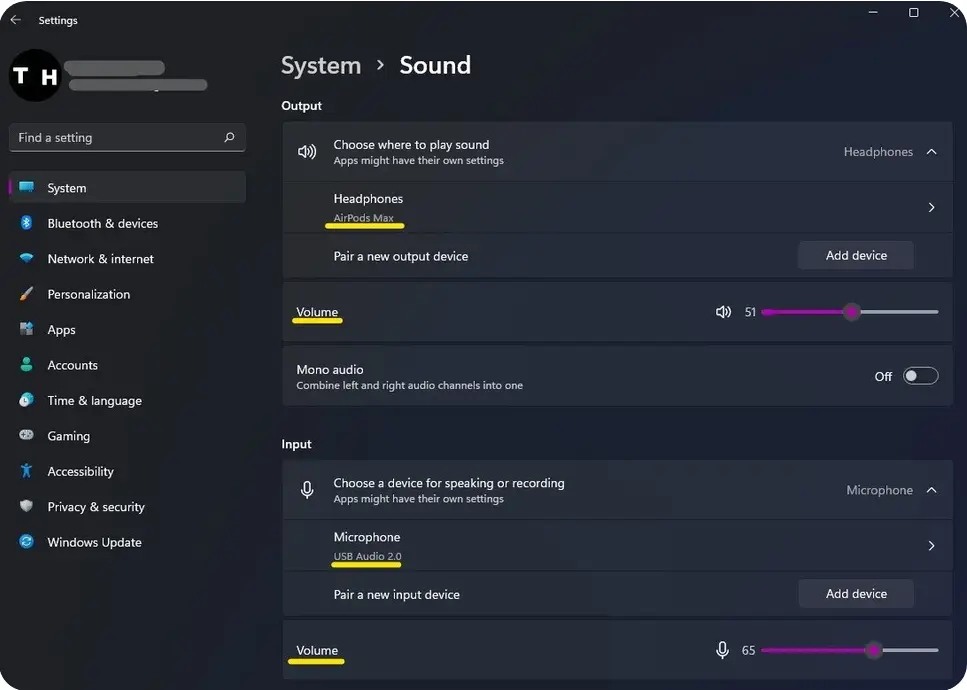Click the 'USB Audio 2.0' label
The image size is (967, 690).
(x=367, y=556)
